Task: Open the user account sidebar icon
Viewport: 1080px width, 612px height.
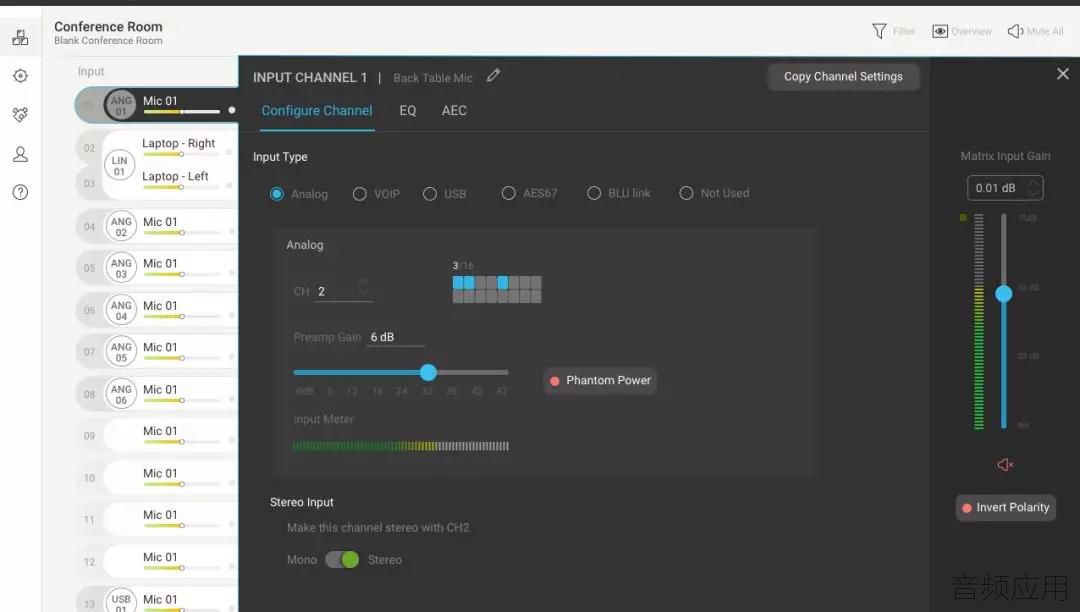Action: (x=20, y=154)
